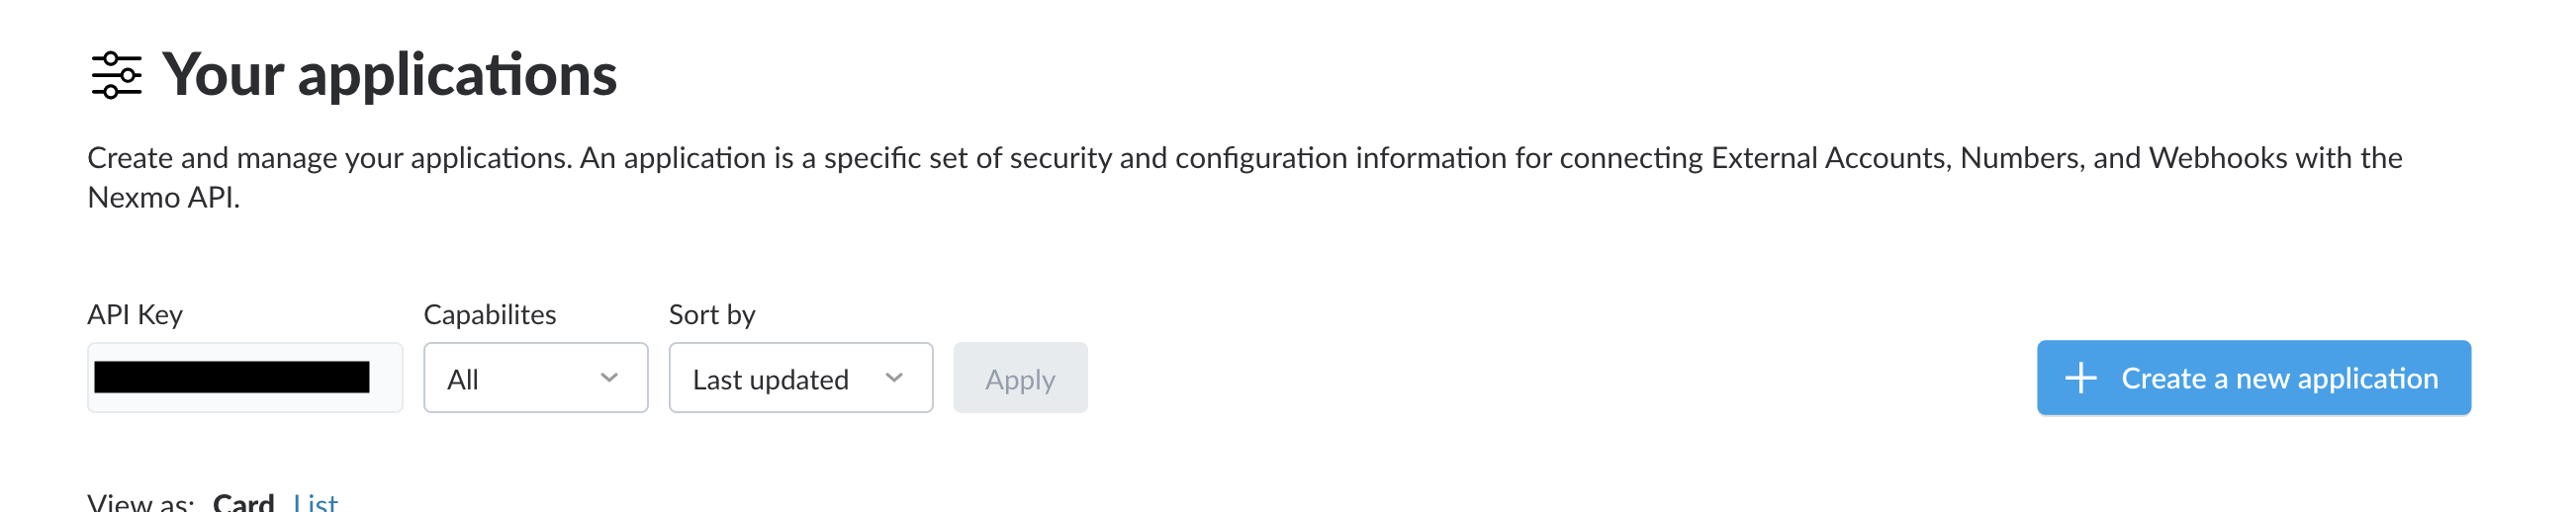Click the plus icon on the create button
The image size is (2576, 512).
(2080, 378)
